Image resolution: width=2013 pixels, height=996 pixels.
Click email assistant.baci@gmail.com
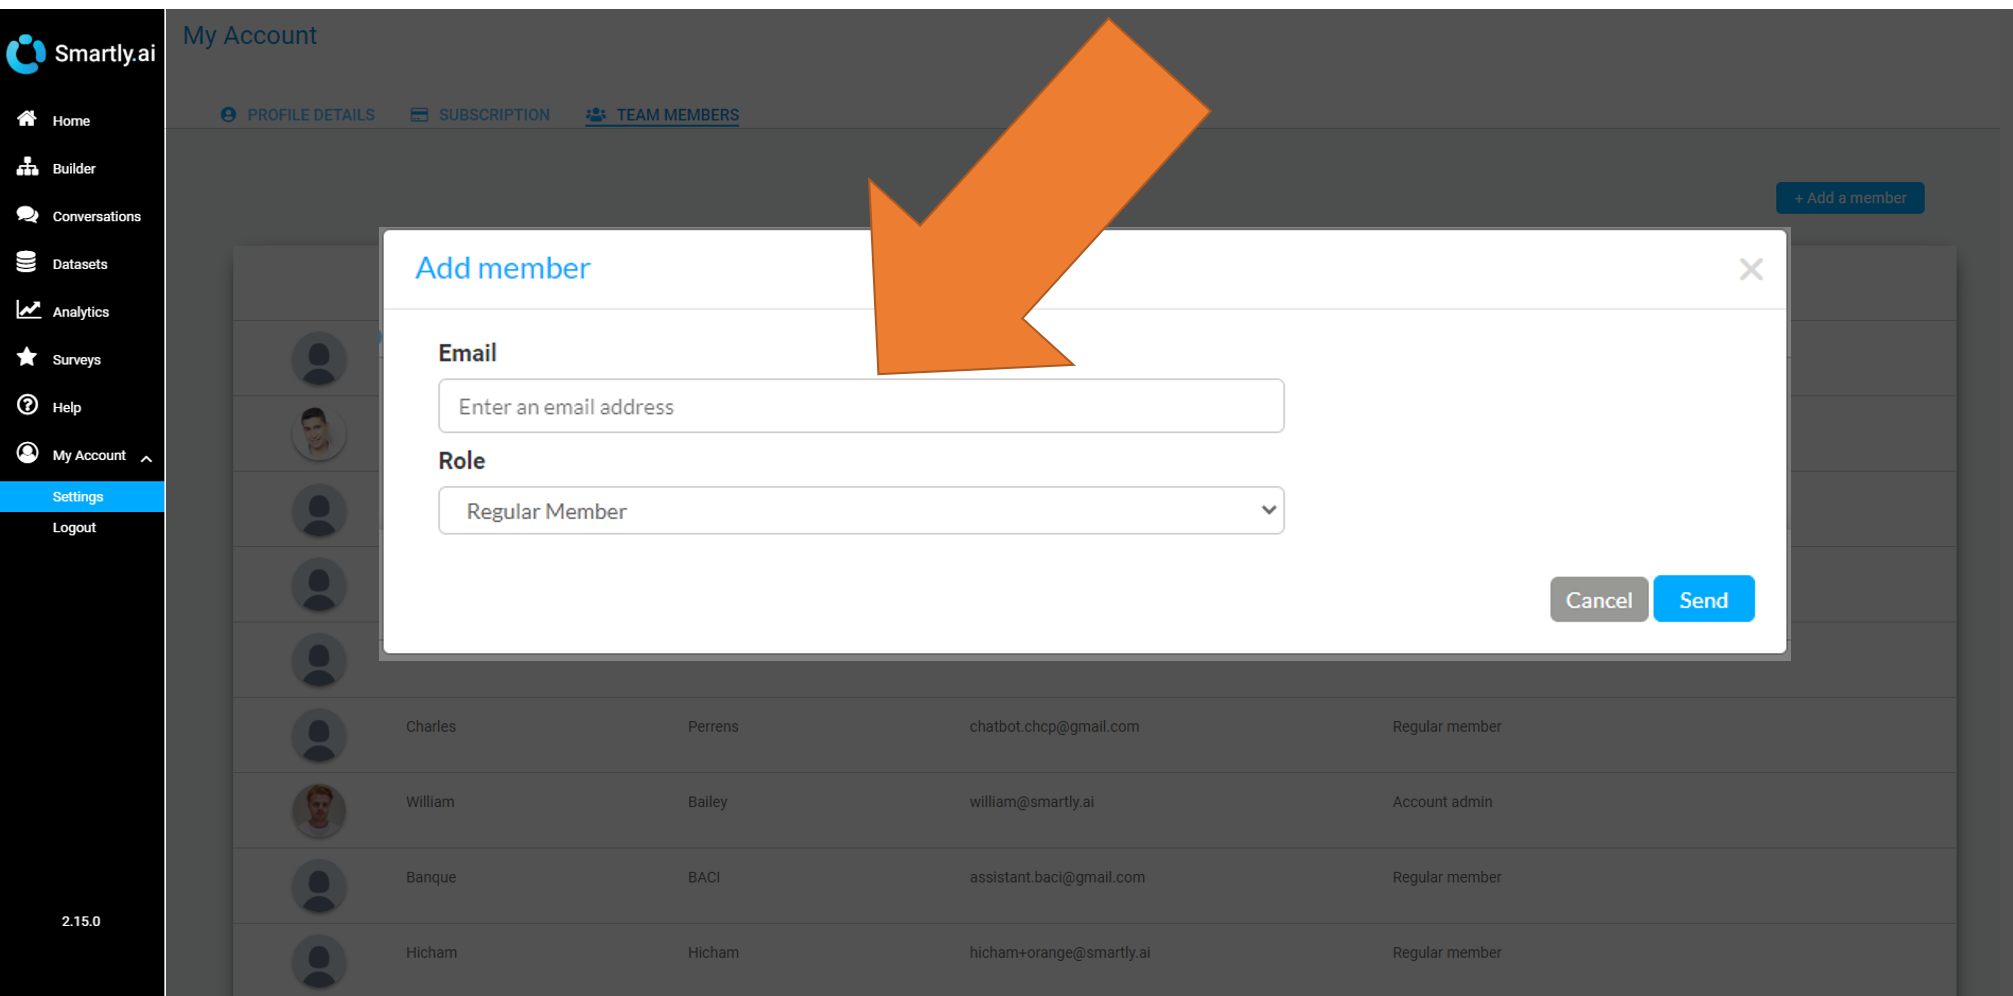click(1057, 877)
